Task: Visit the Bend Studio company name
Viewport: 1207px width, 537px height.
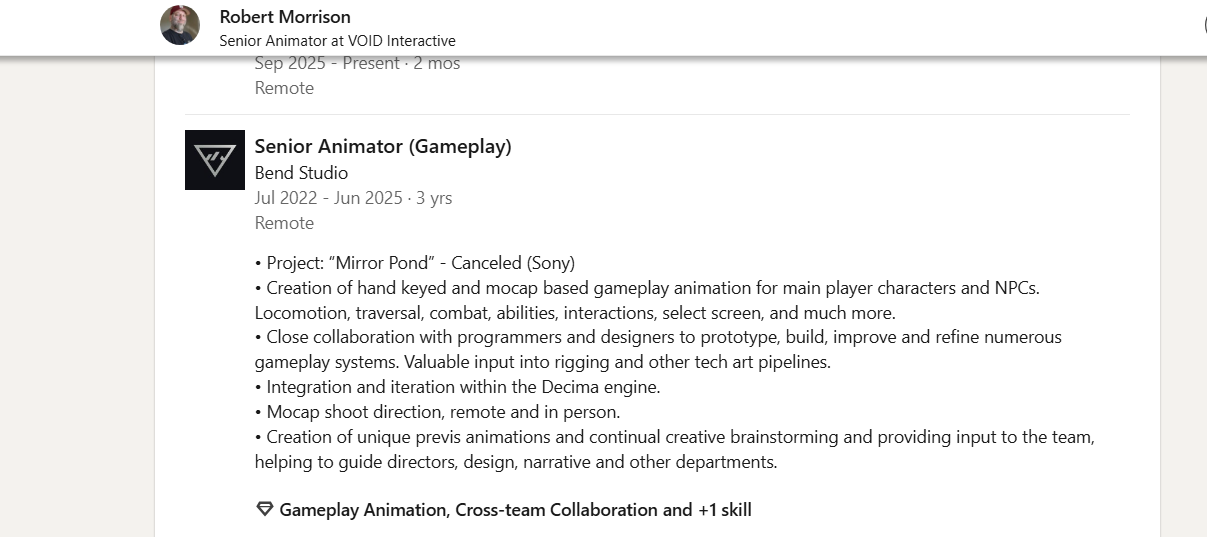Action: 301,173
